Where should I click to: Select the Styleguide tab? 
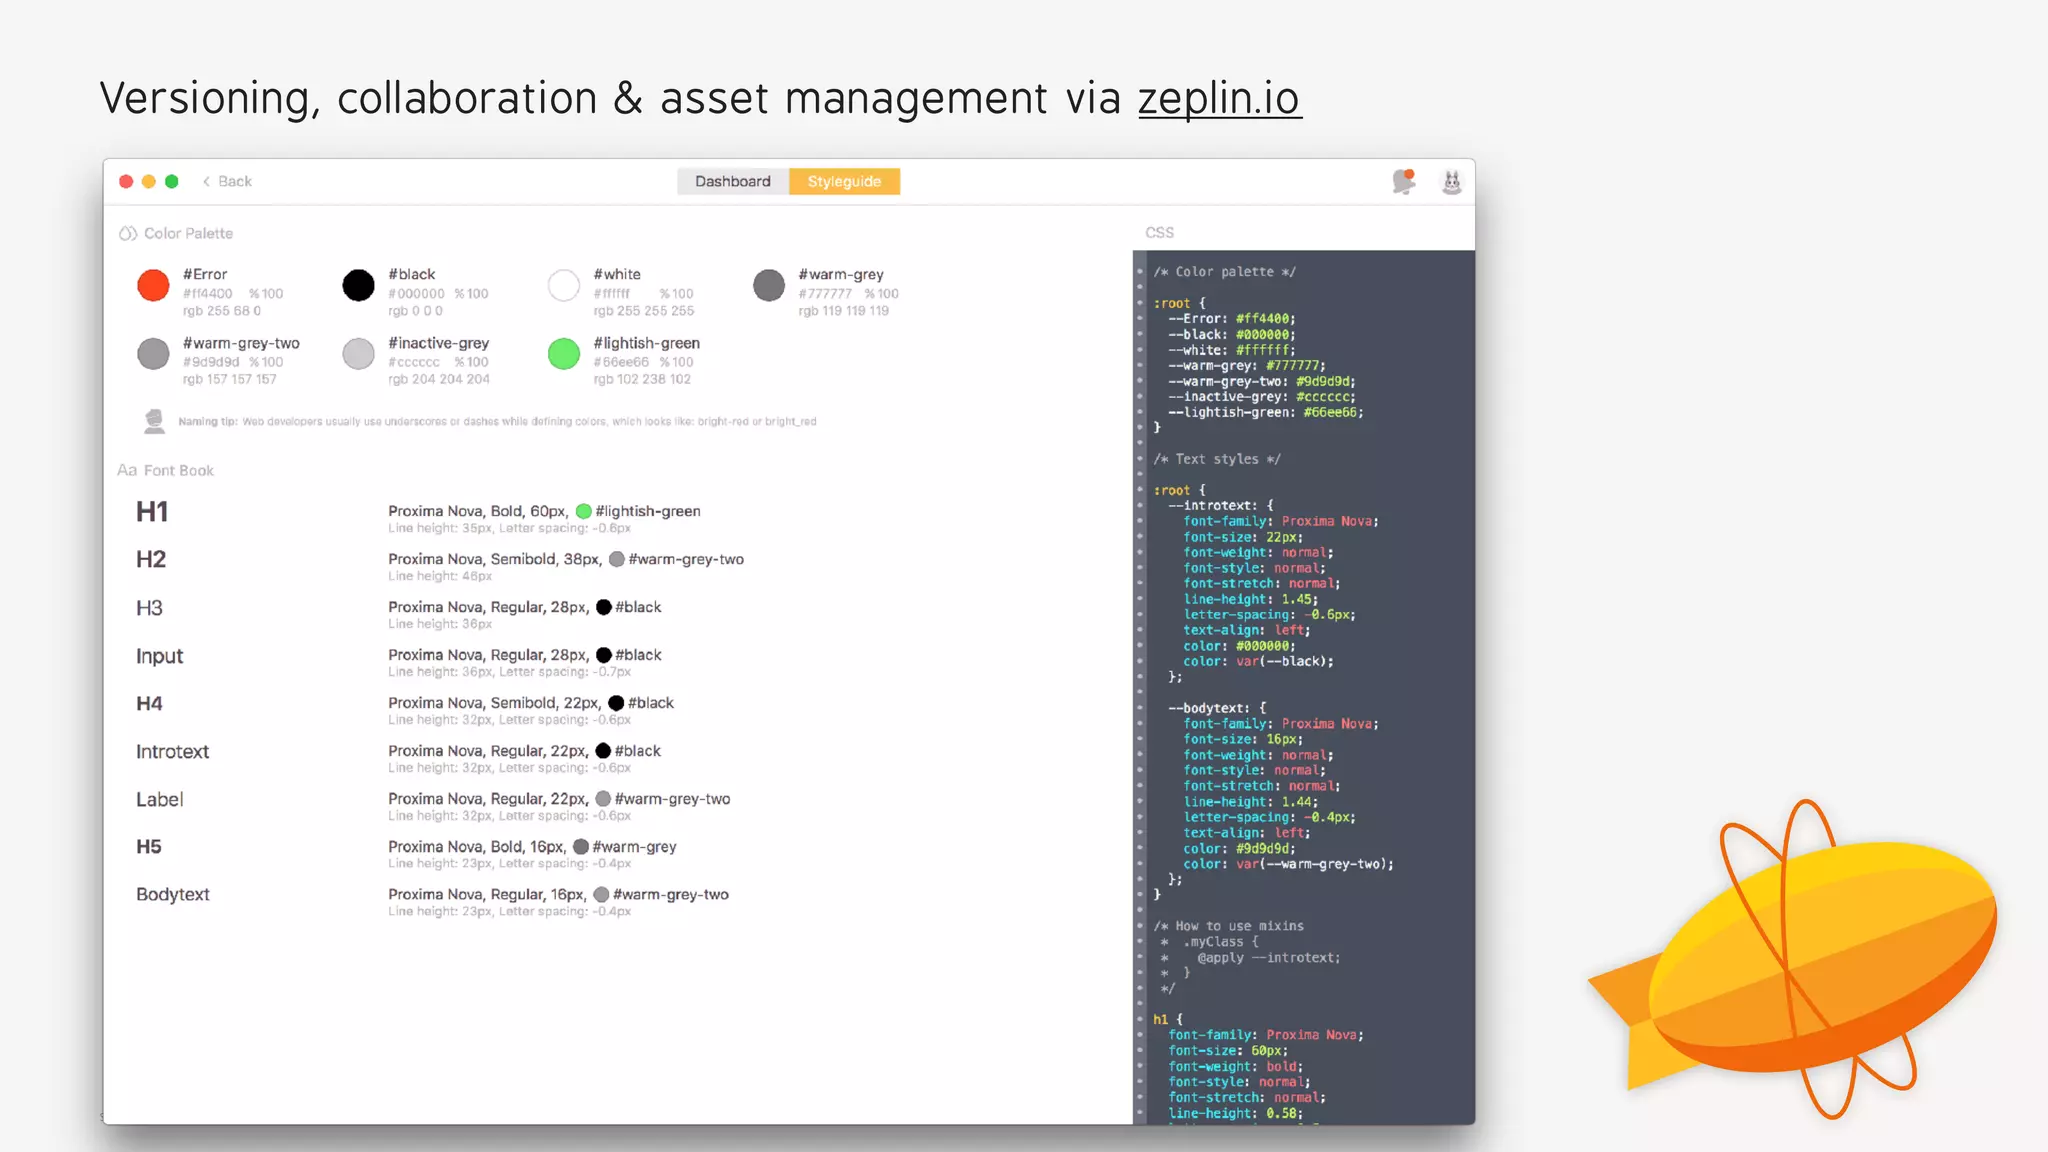(844, 181)
